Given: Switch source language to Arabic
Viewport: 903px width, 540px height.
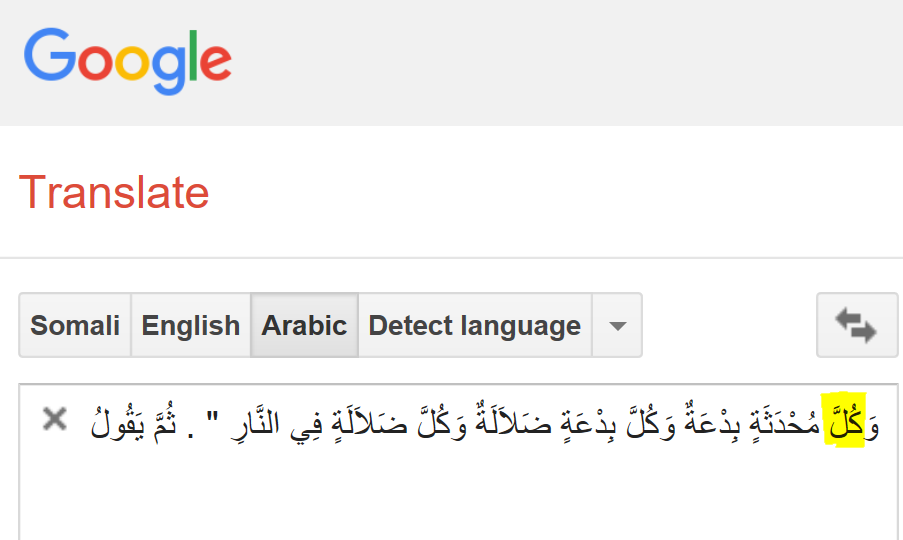Looking at the screenshot, I should click(304, 325).
